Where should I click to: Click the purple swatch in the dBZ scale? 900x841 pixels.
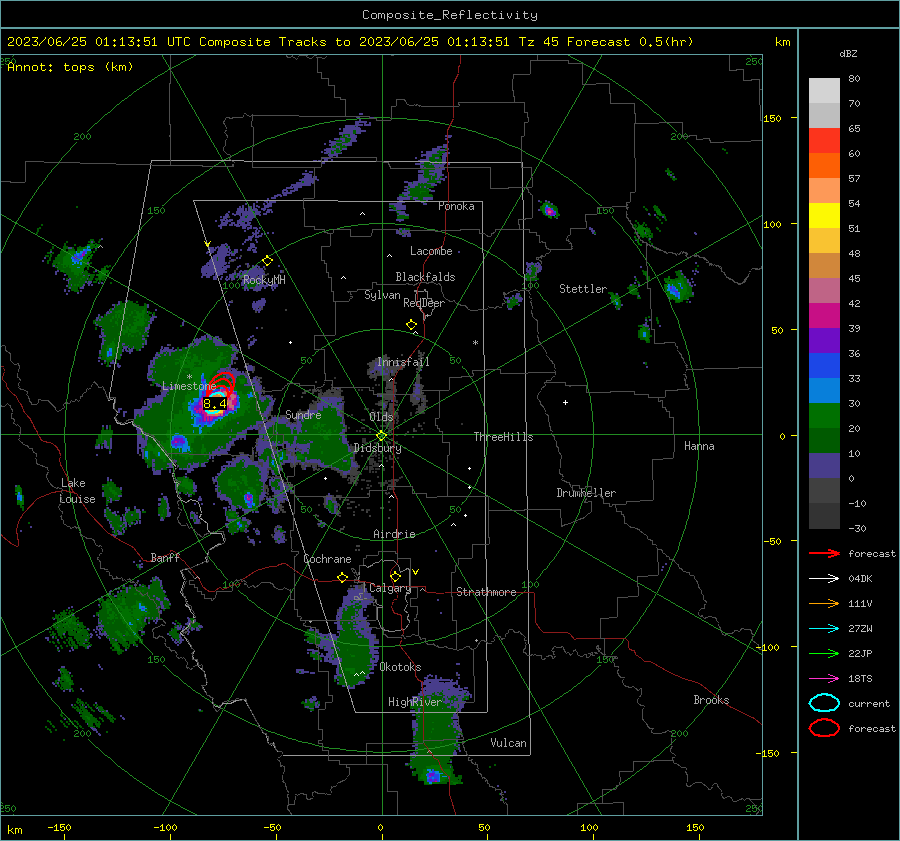824,340
